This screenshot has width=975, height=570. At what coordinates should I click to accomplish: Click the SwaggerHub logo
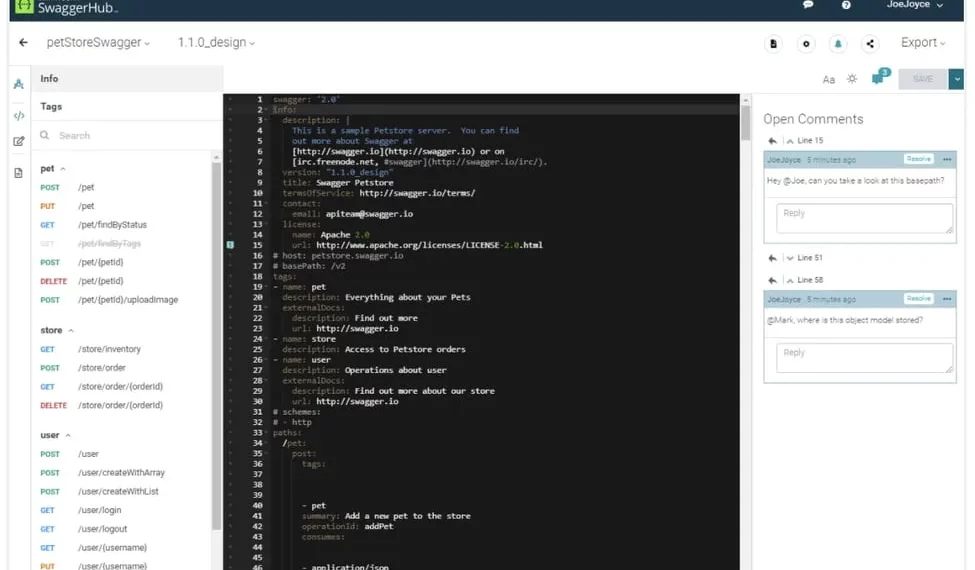click(x=66, y=7)
